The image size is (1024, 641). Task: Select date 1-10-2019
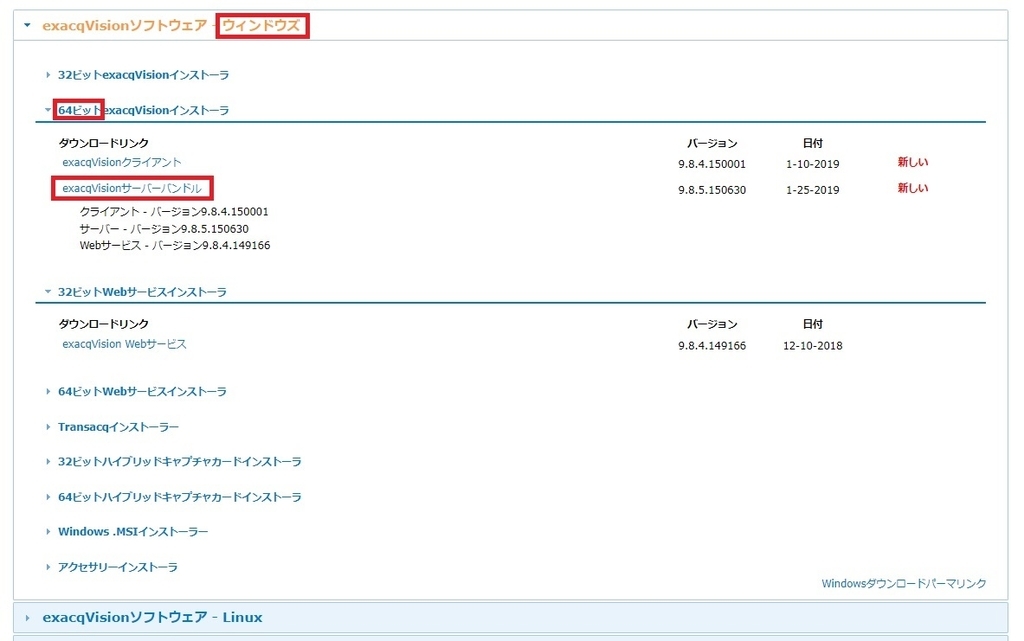pyautogui.click(x=813, y=164)
